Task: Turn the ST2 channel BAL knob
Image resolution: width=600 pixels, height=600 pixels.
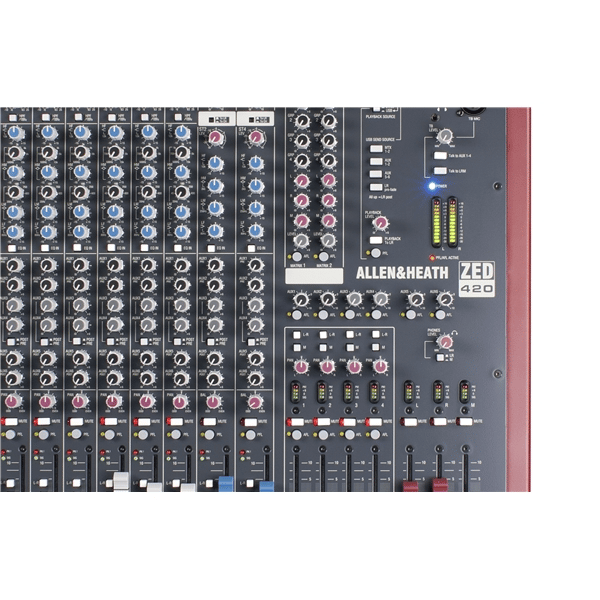Action: point(213,402)
